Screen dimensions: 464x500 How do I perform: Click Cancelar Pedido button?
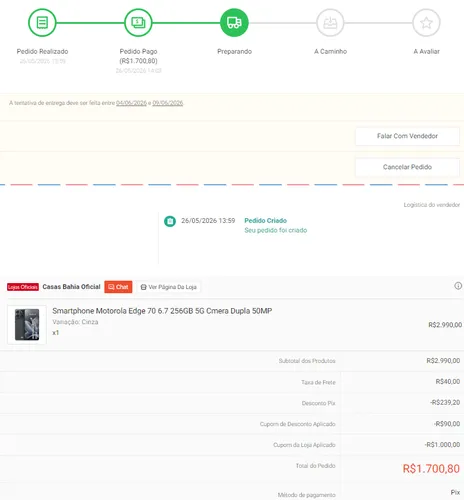407,167
